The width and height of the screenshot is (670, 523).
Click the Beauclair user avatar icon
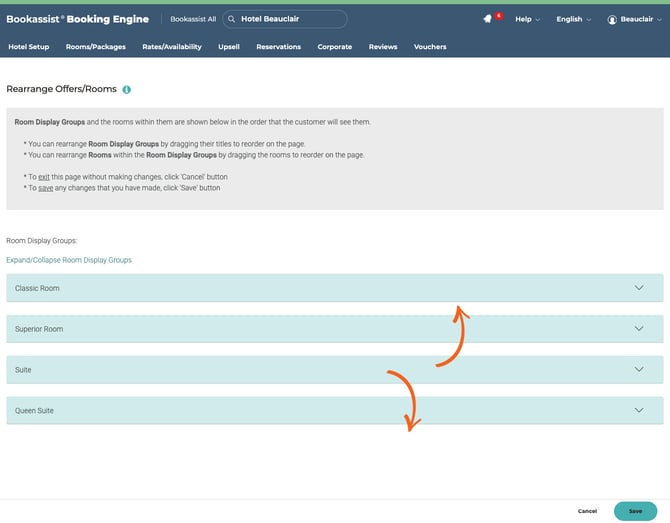(612, 19)
